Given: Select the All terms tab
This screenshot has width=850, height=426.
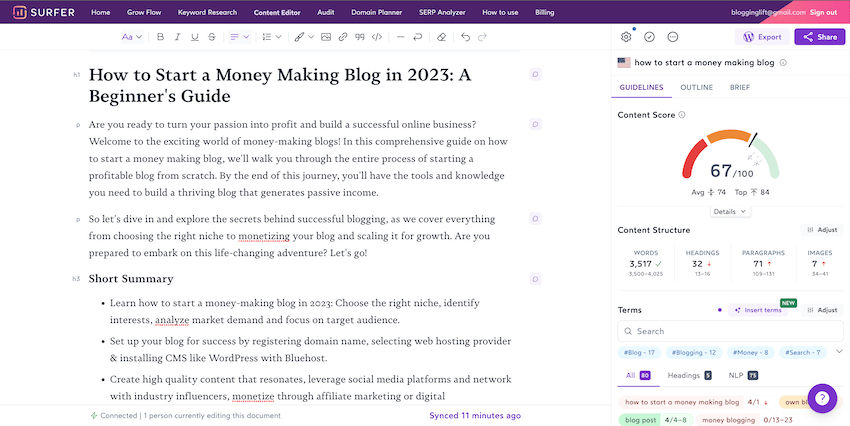Looking at the screenshot, I should click(x=638, y=375).
